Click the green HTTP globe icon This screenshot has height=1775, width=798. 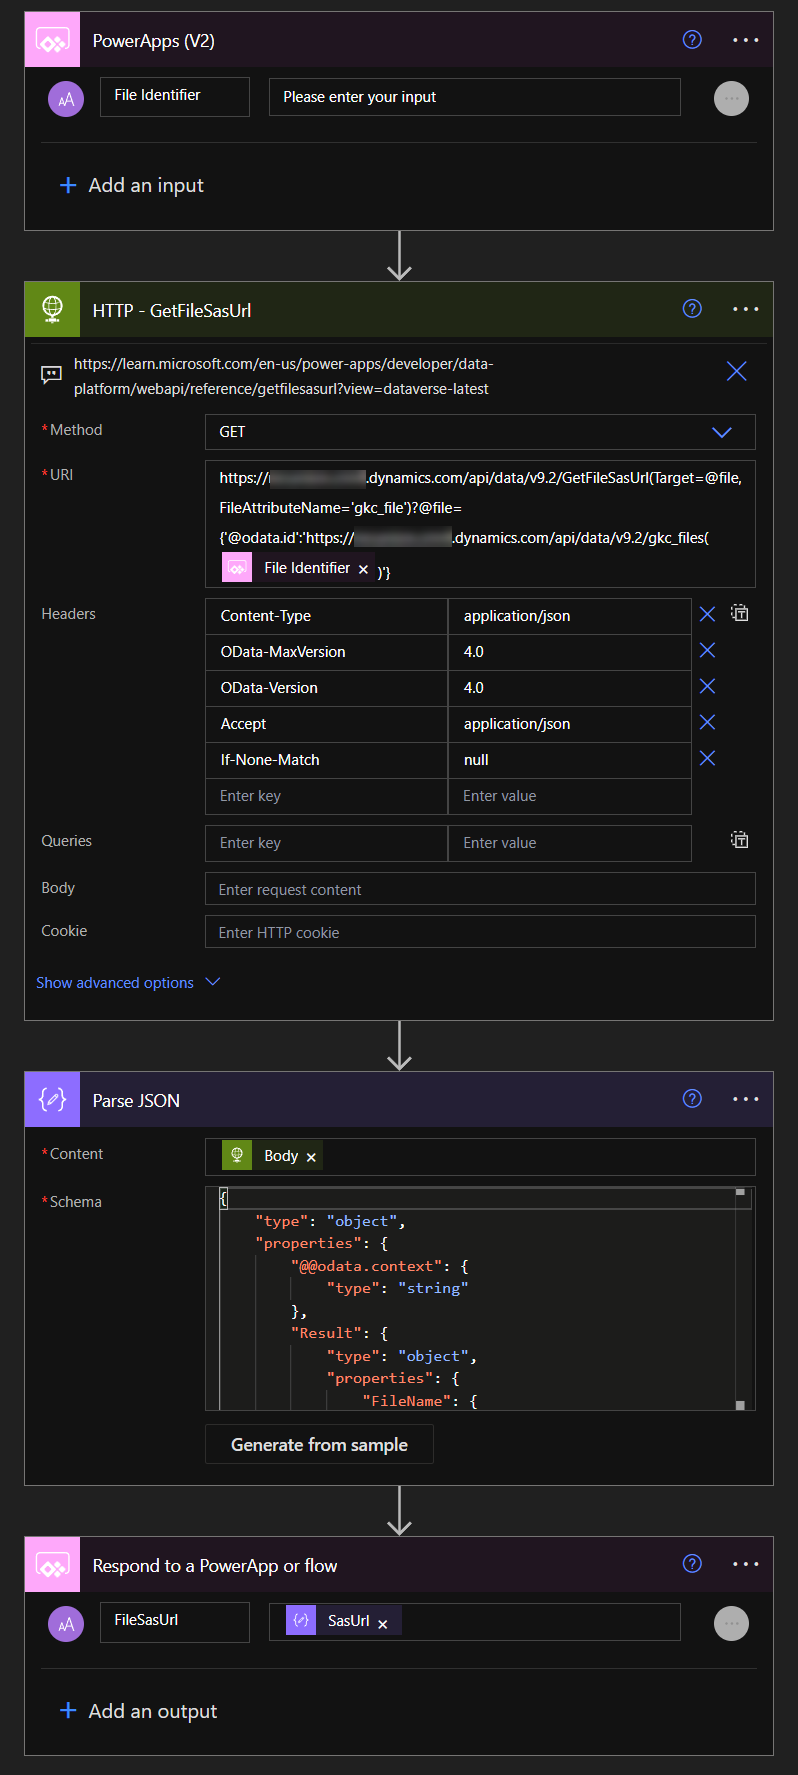point(52,309)
